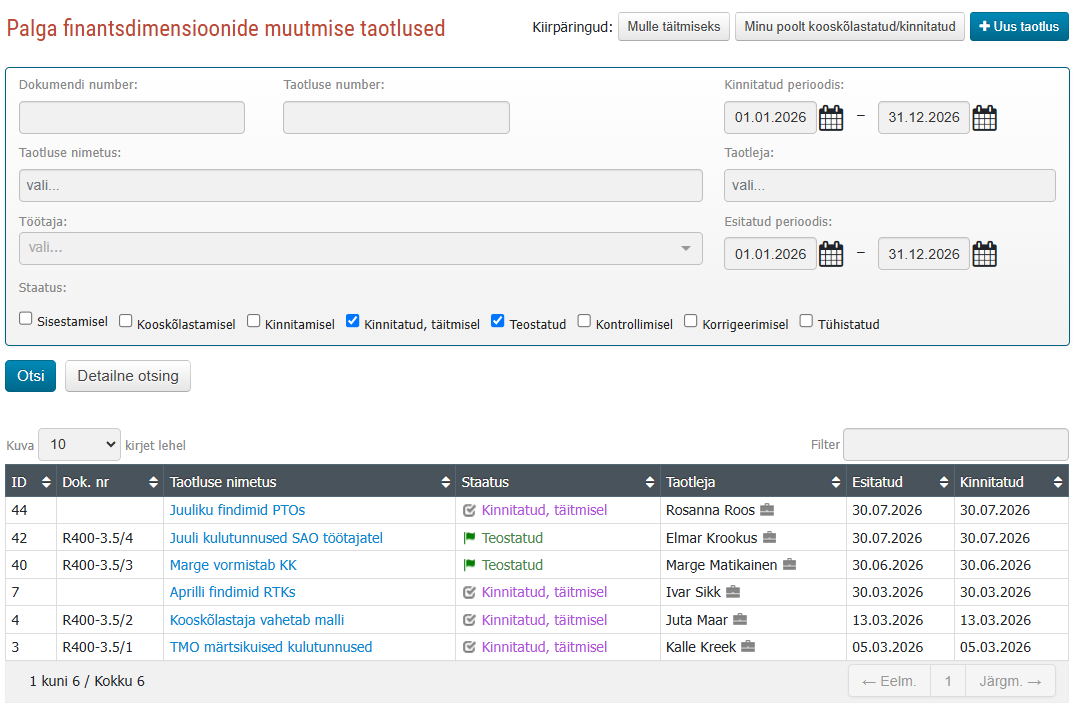Viewport: 1079px width, 714px height.
Task: Open calendar for Kinnitatud perioodis end date
Action: pyautogui.click(x=984, y=118)
